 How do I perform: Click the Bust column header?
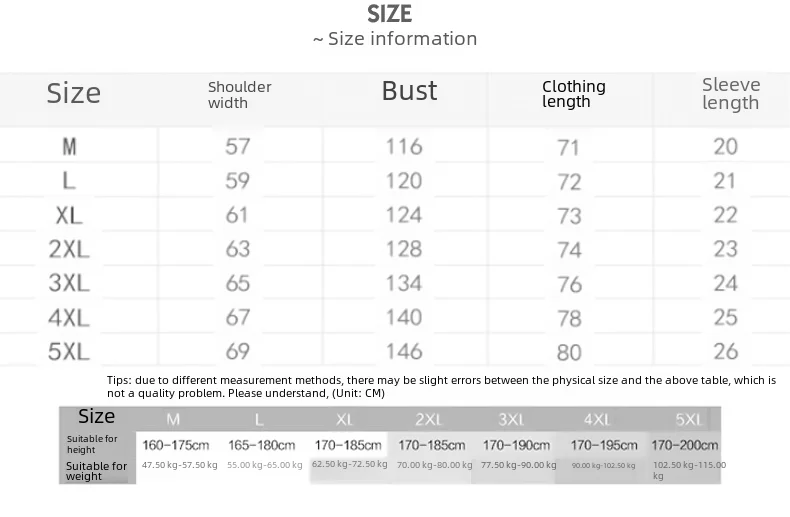point(409,91)
